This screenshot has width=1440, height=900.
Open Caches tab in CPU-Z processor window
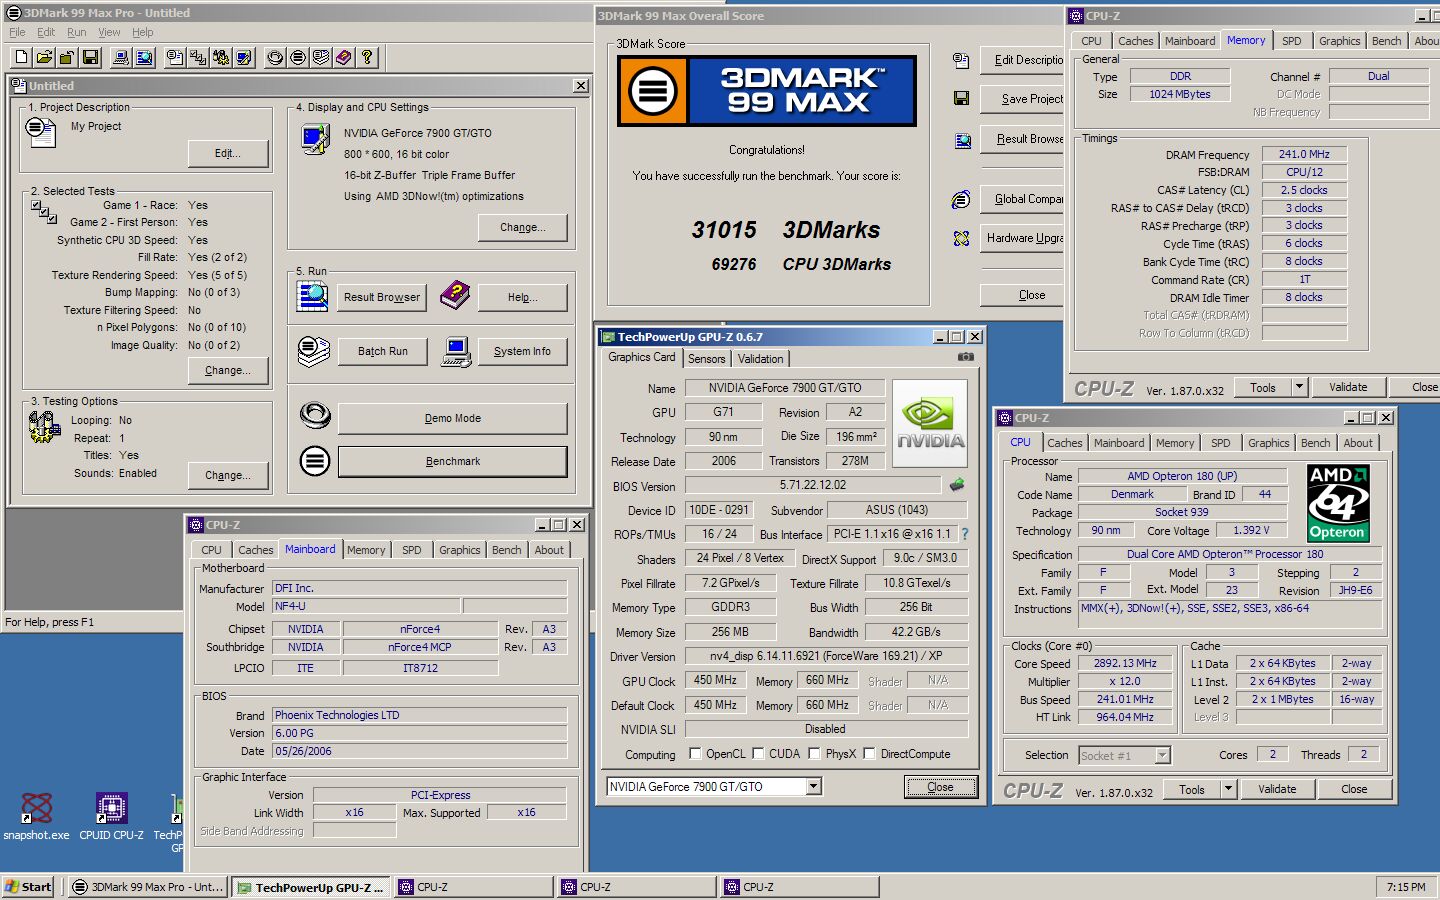1065,443
